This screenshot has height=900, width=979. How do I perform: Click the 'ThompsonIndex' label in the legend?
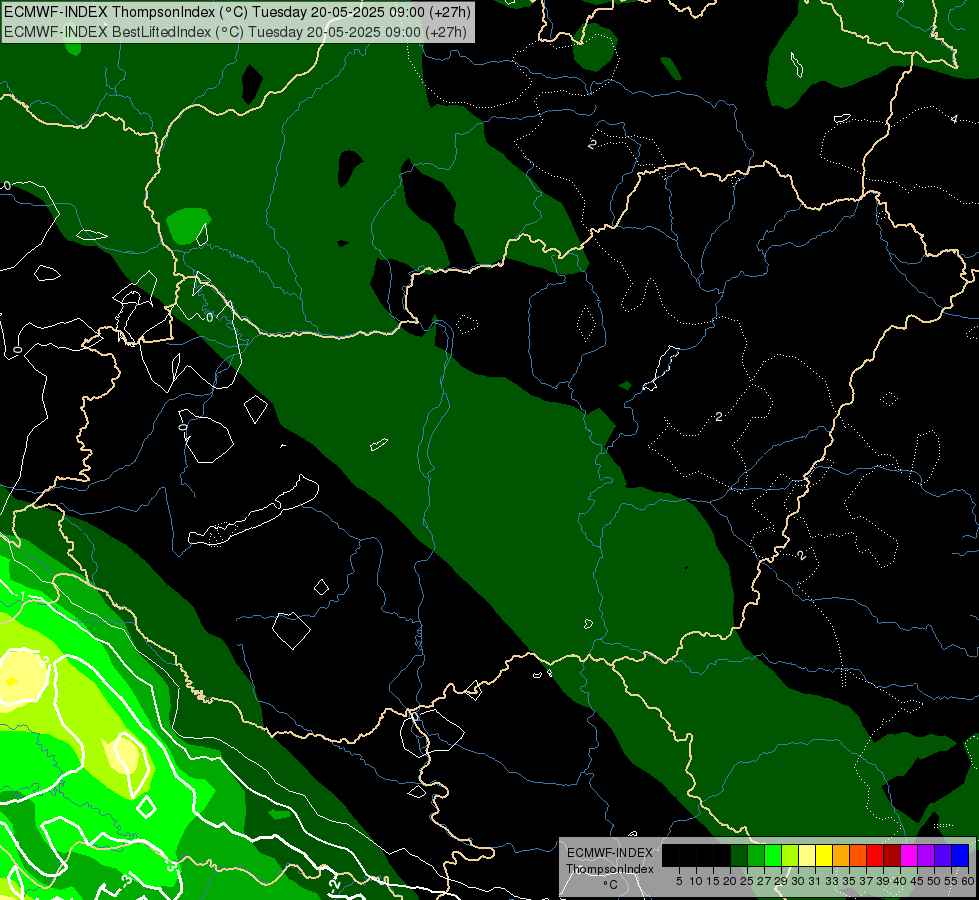coord(610,869)
